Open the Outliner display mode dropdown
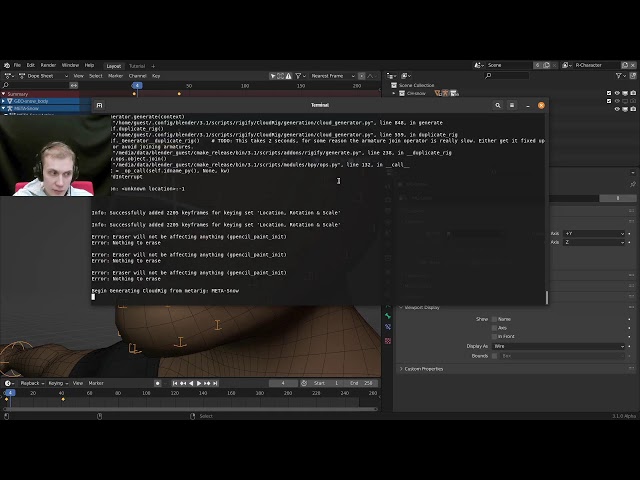Image resolution: width=640 pixels, height=480 pixels. [406, 76]
